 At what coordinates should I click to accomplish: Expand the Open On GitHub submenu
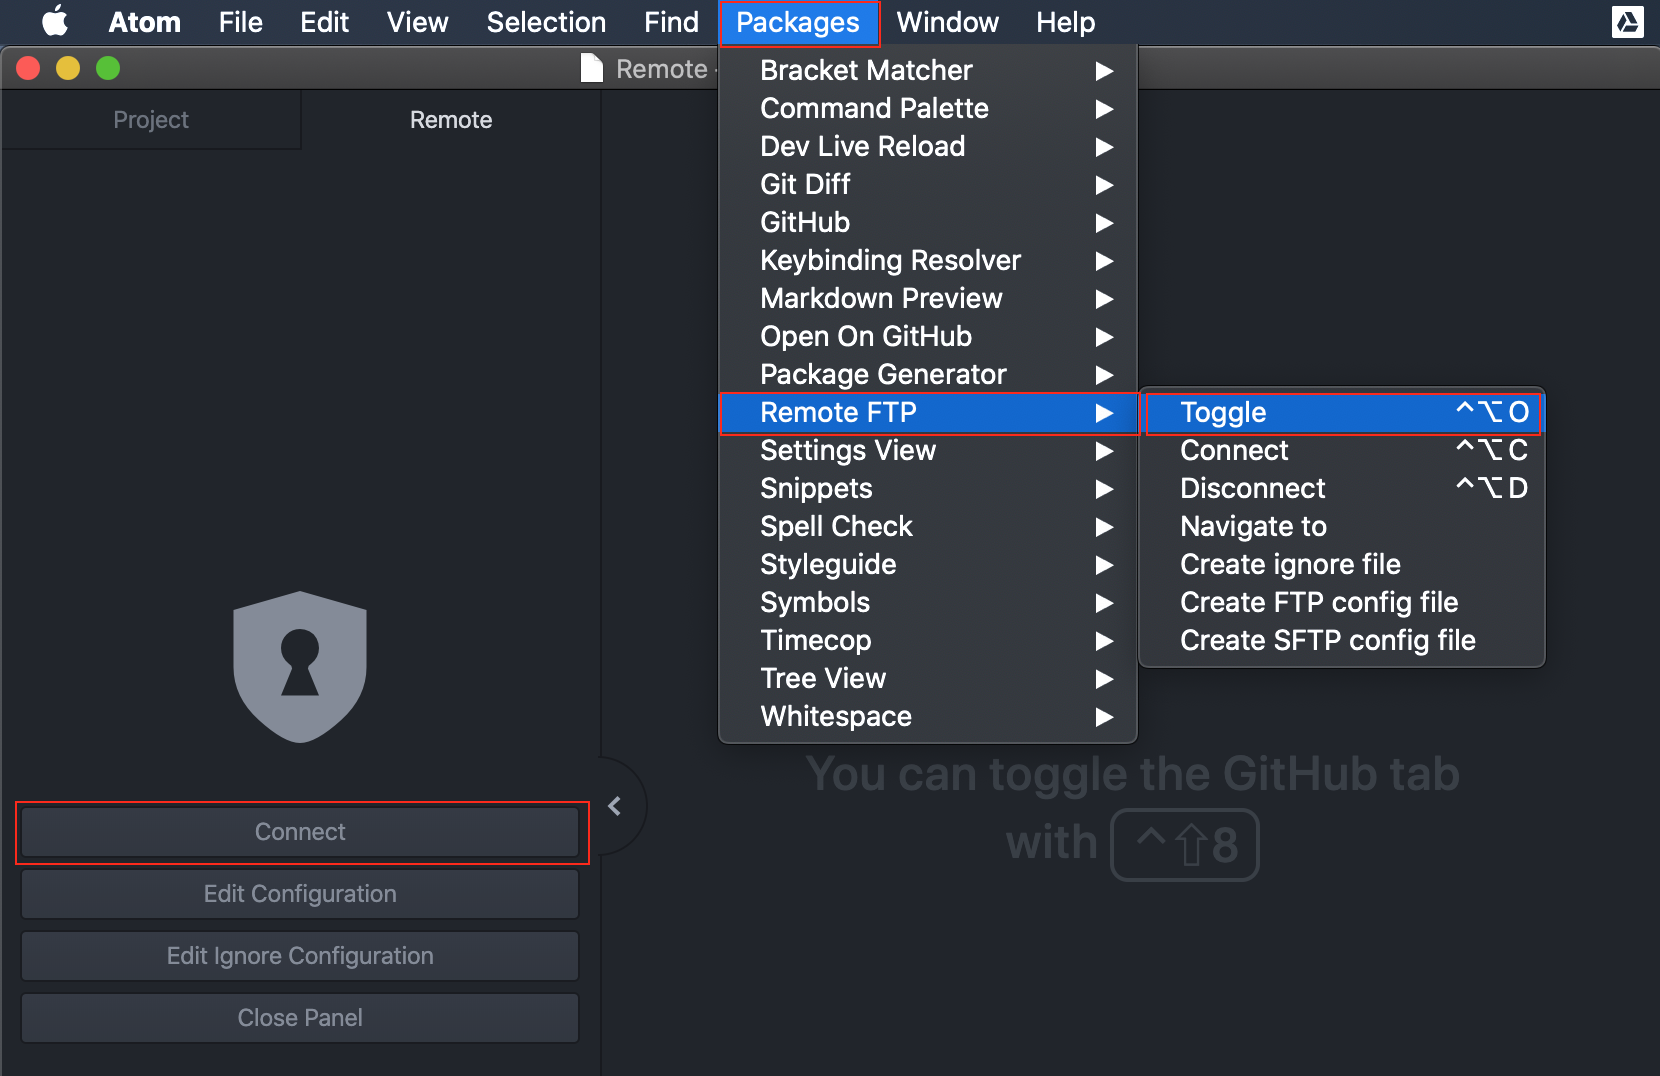click(928, 336)
